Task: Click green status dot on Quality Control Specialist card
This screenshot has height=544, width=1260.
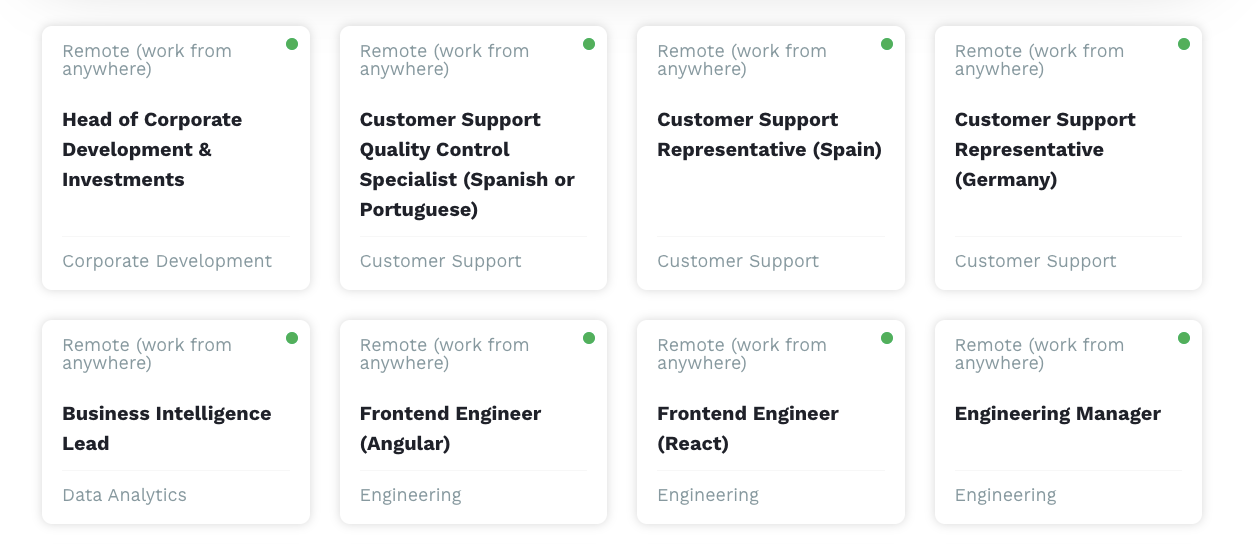Action: (x=589, y=44)
